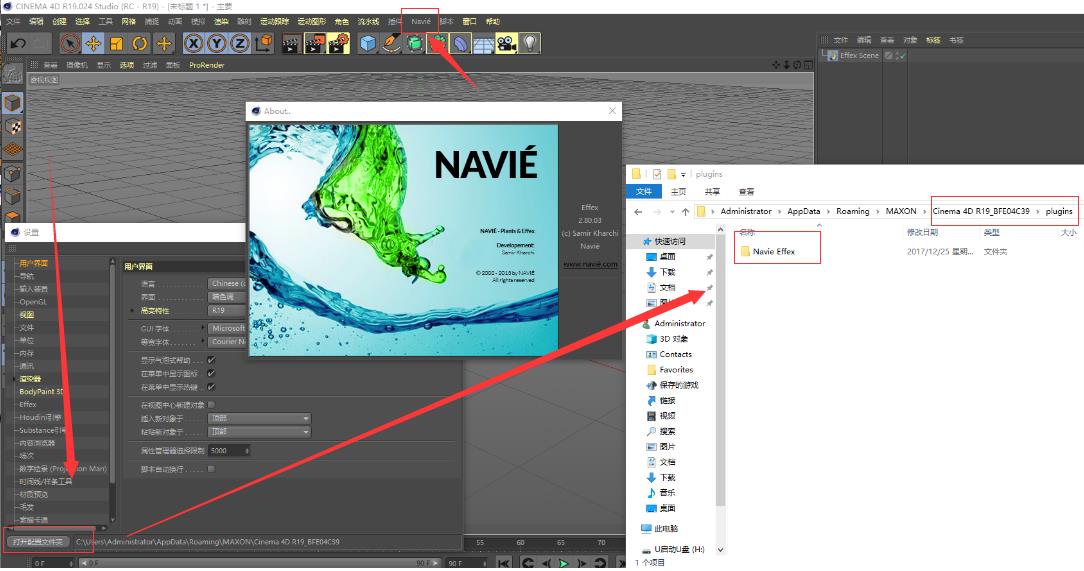Open the Navié menu in menu bar

point(421,21)
